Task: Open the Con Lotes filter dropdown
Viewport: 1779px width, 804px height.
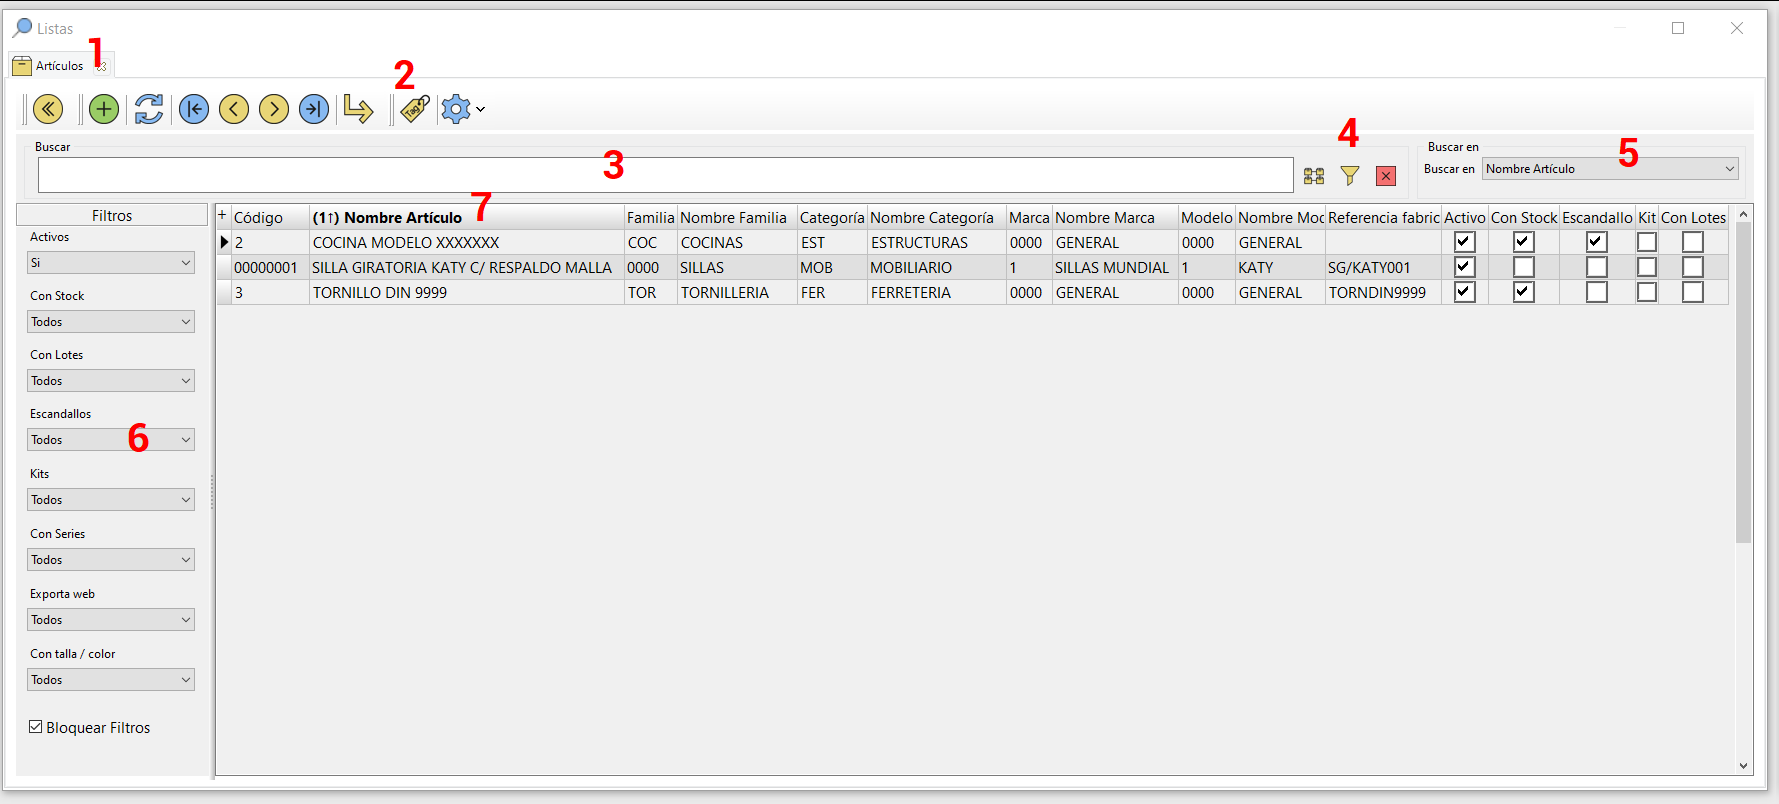Action: (x=111, y=381)
